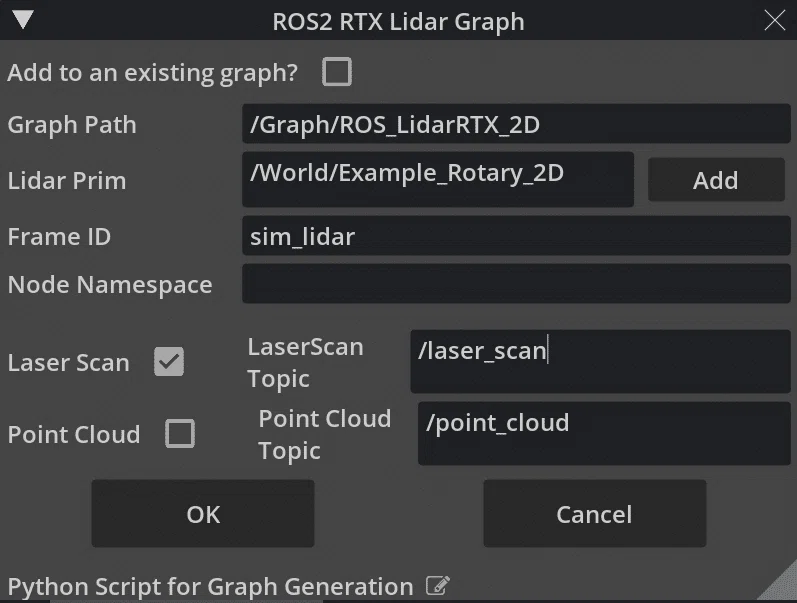Edit the Frame ID field sim_lidar
The image size is (797, 603).
(x=516, y=236)
